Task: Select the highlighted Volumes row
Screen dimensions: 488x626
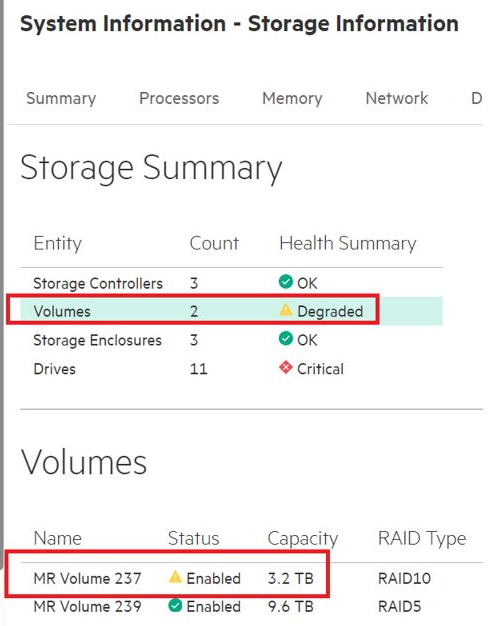Action: point(232,311)
